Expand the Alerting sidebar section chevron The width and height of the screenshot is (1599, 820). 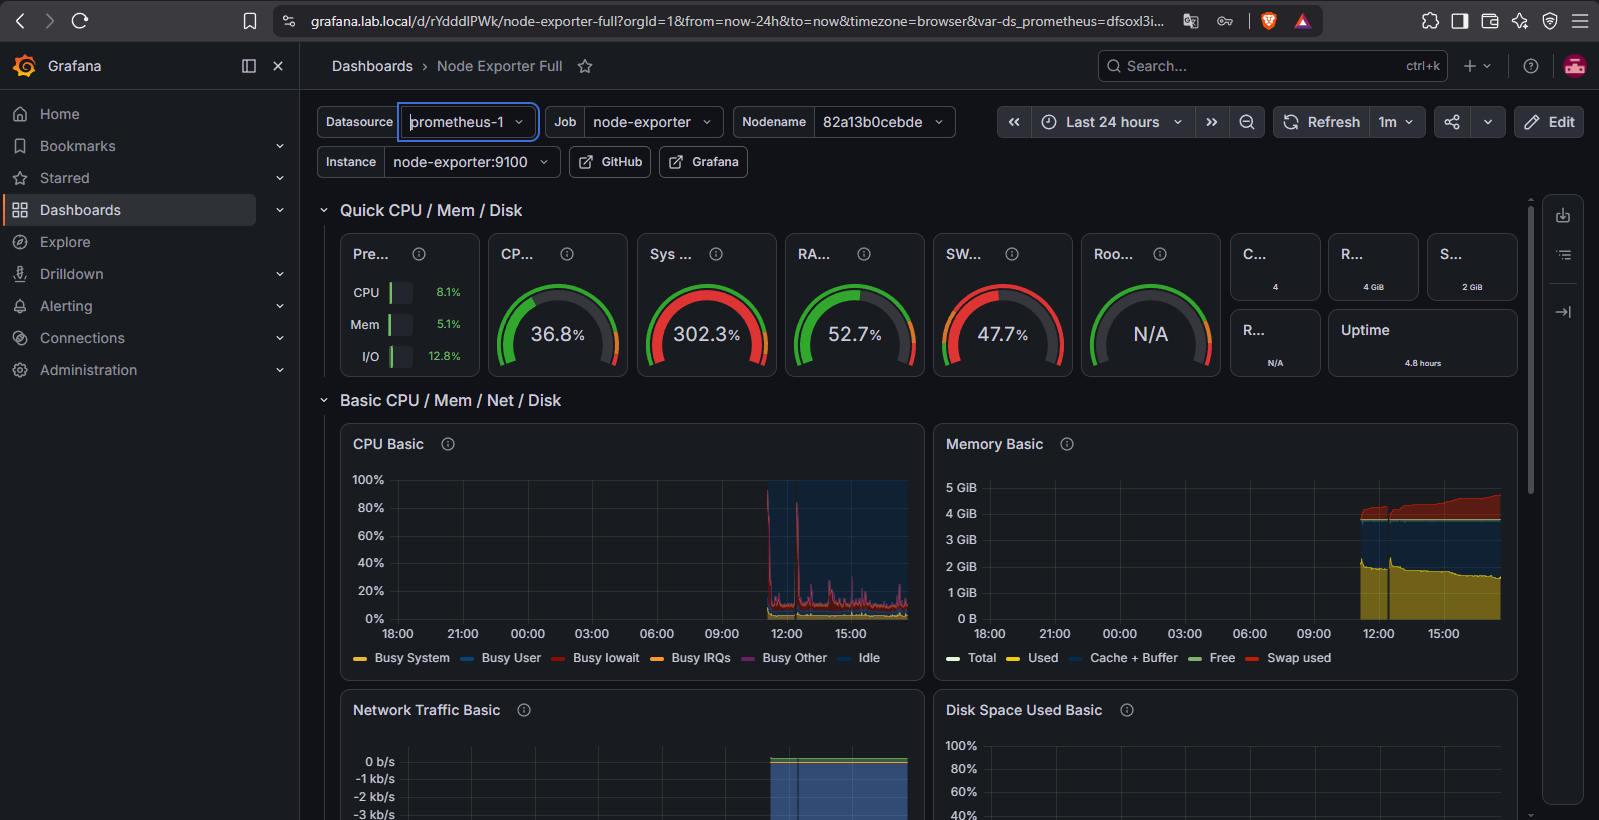click(x=280, y=306)
